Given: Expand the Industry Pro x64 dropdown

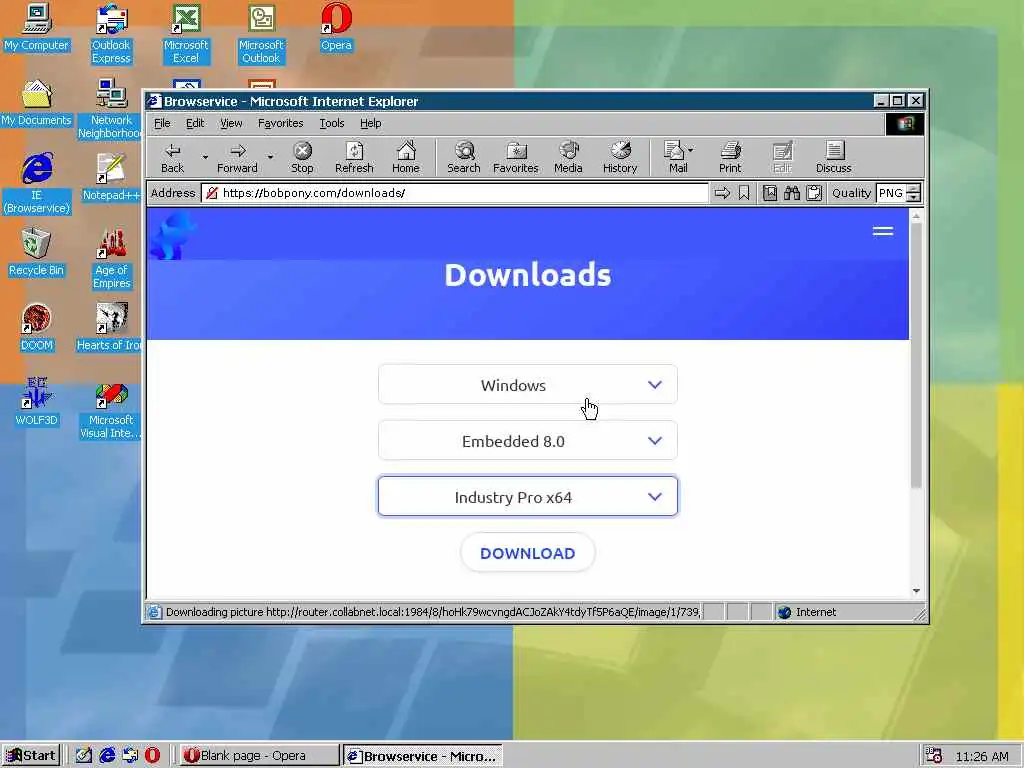Looking at the screenshot, I should tap(528, 496).
